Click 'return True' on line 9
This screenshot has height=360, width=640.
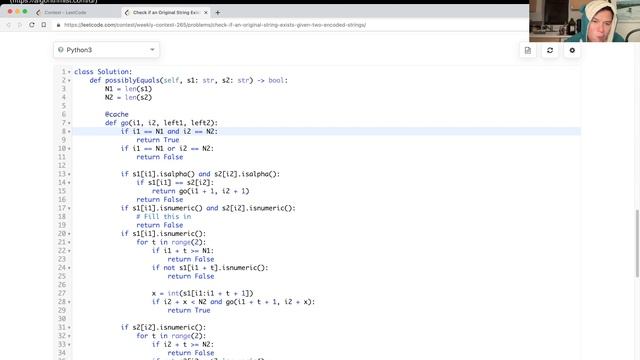158,140
